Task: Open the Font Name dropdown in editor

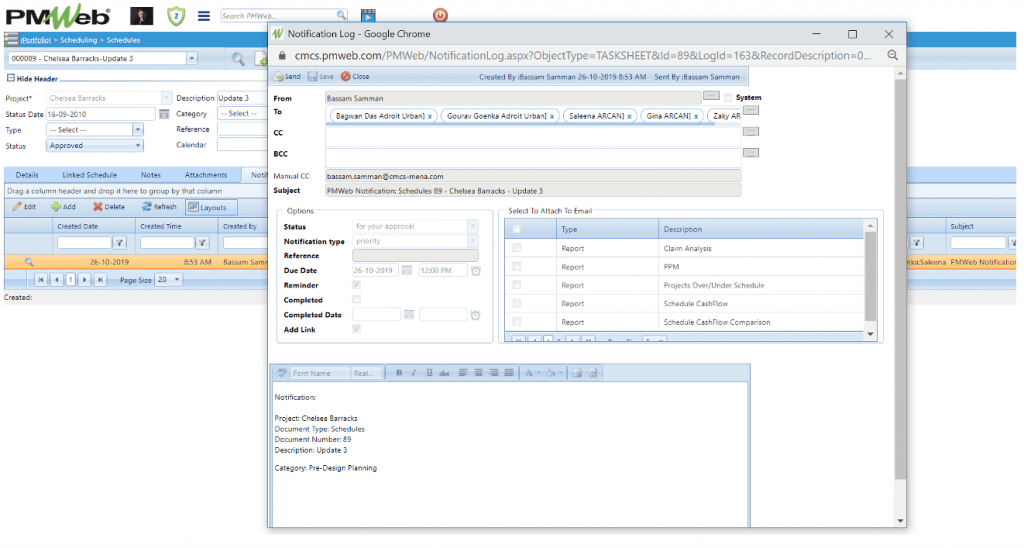Action: [x=320, y=373]
